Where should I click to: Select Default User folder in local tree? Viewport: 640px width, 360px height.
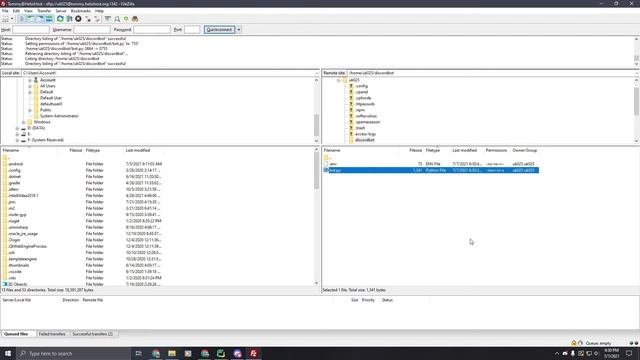(x=51, y=98)
